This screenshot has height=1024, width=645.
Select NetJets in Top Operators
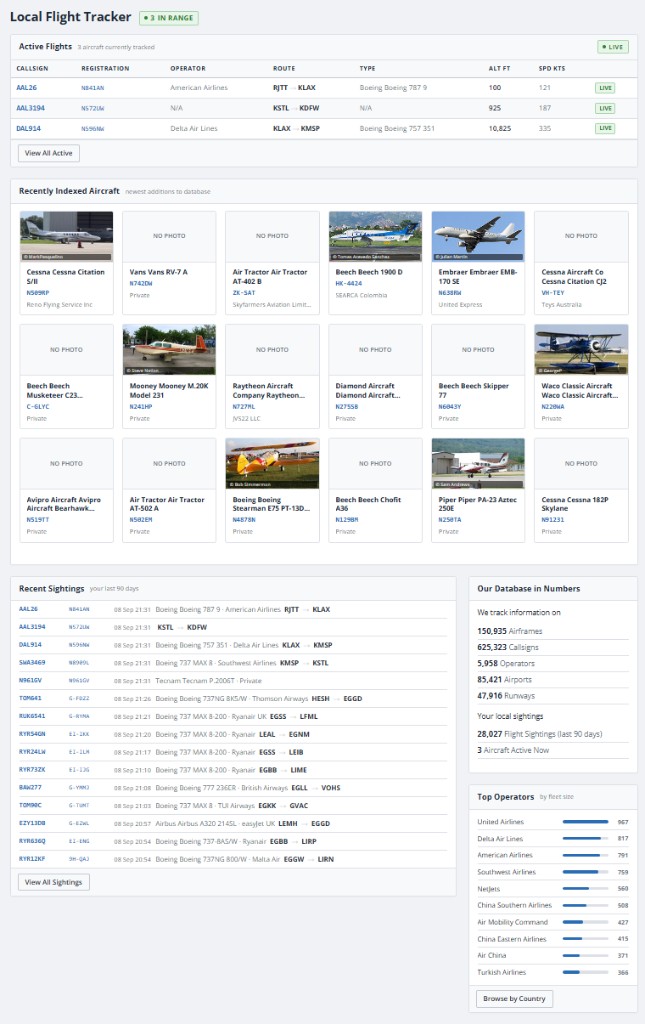click(x=488, y=889)
